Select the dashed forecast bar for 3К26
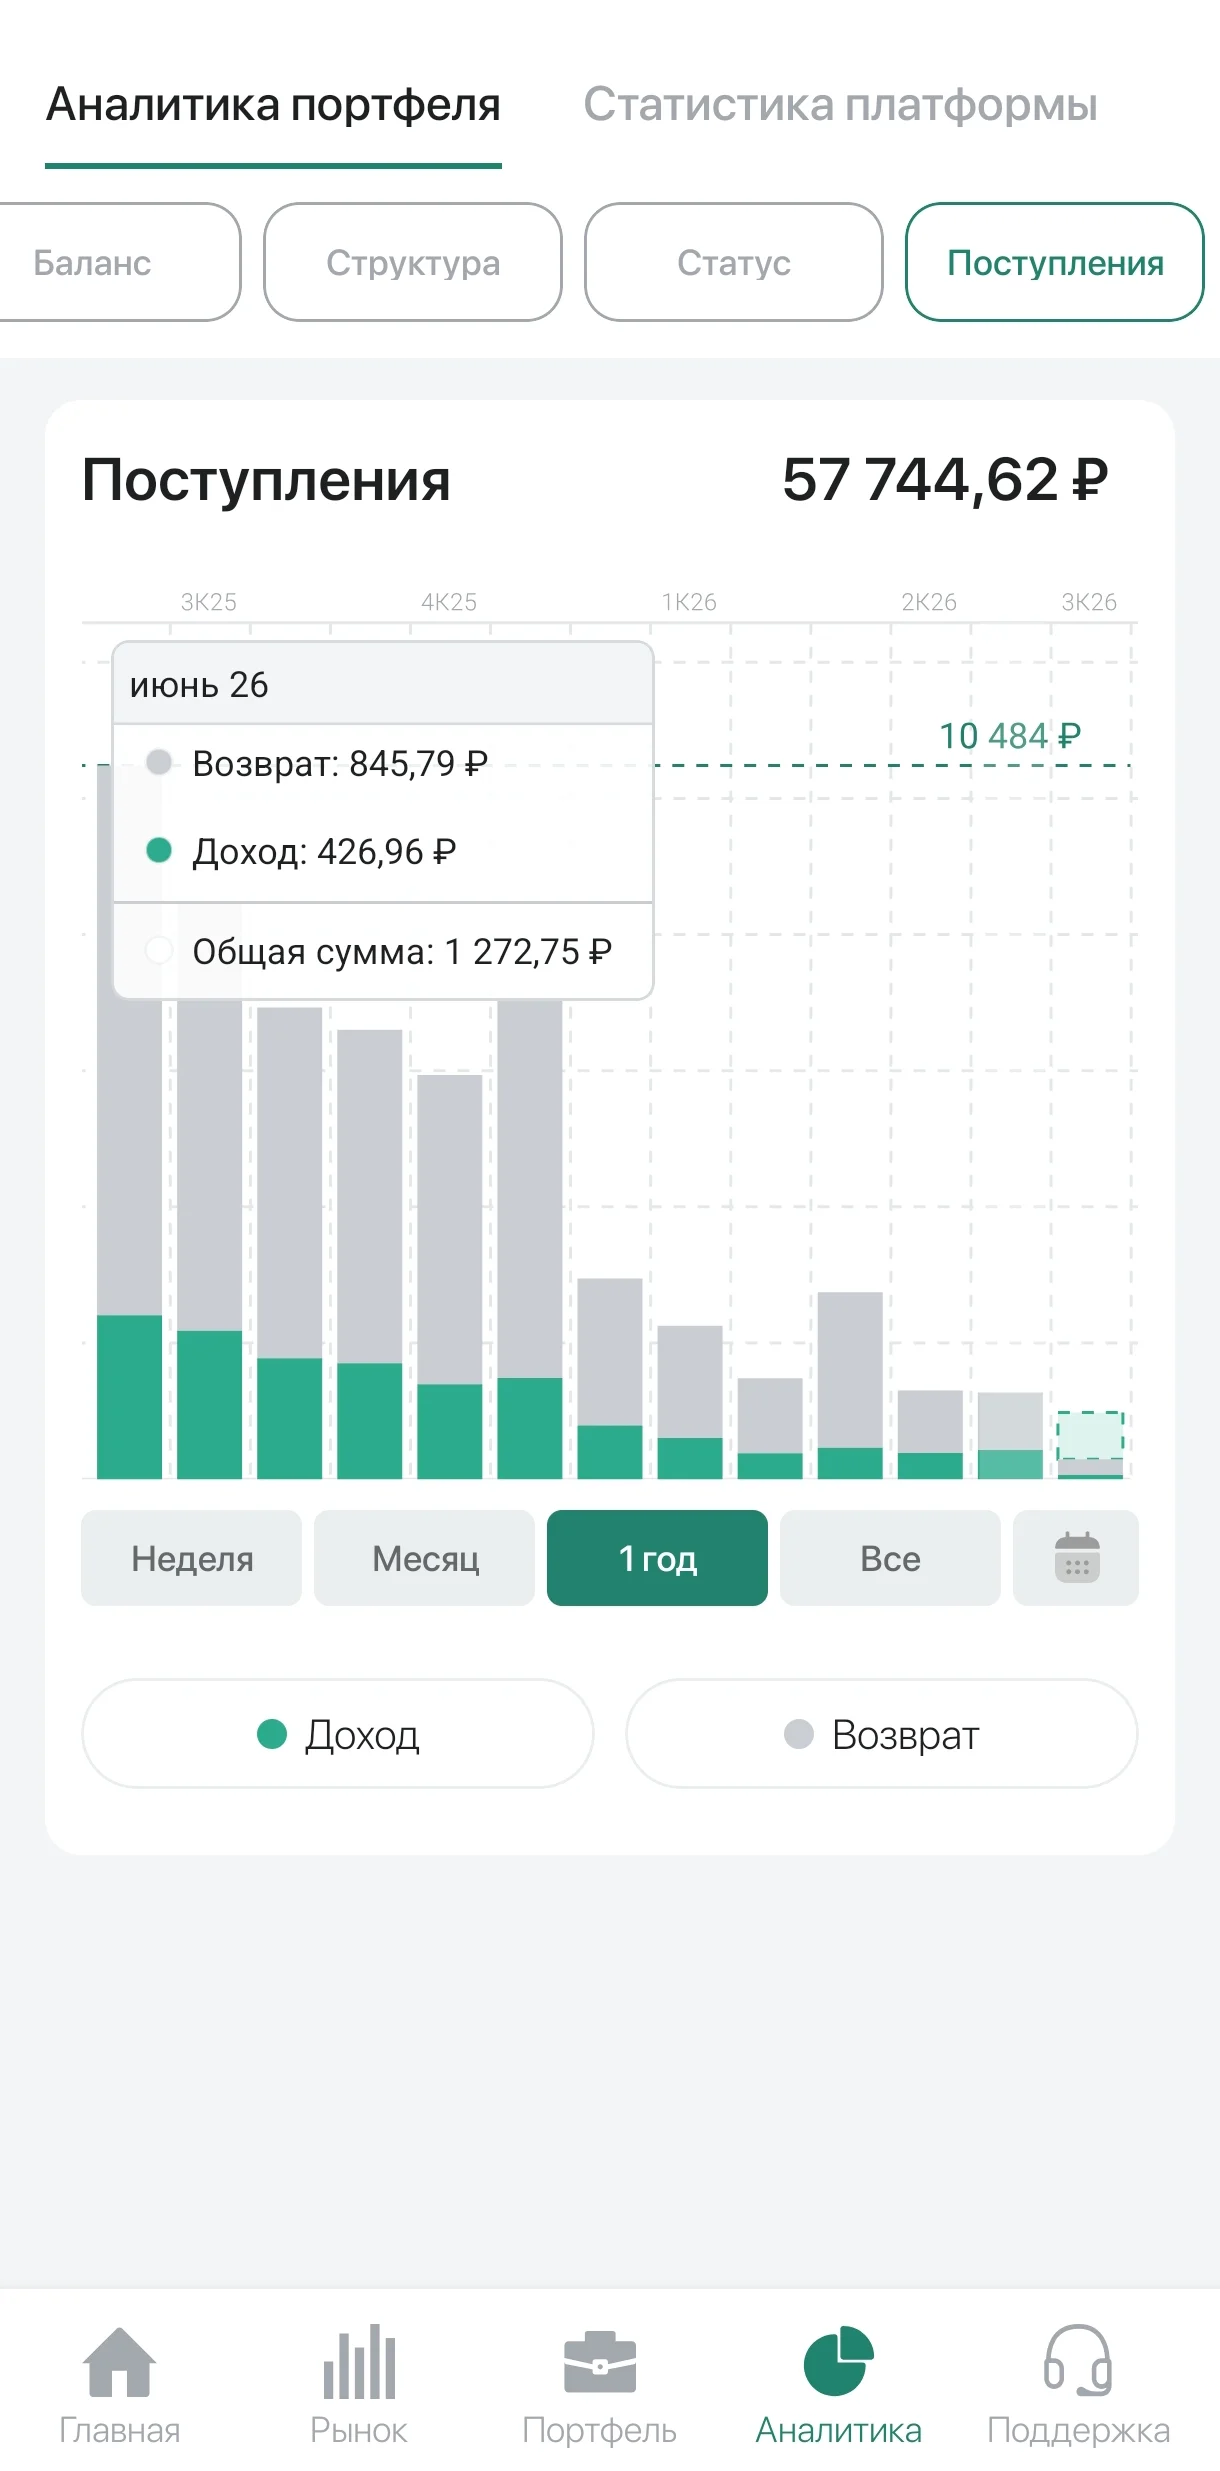The width and height of the screenshot is (1220, 2471). [1090, 1444]
